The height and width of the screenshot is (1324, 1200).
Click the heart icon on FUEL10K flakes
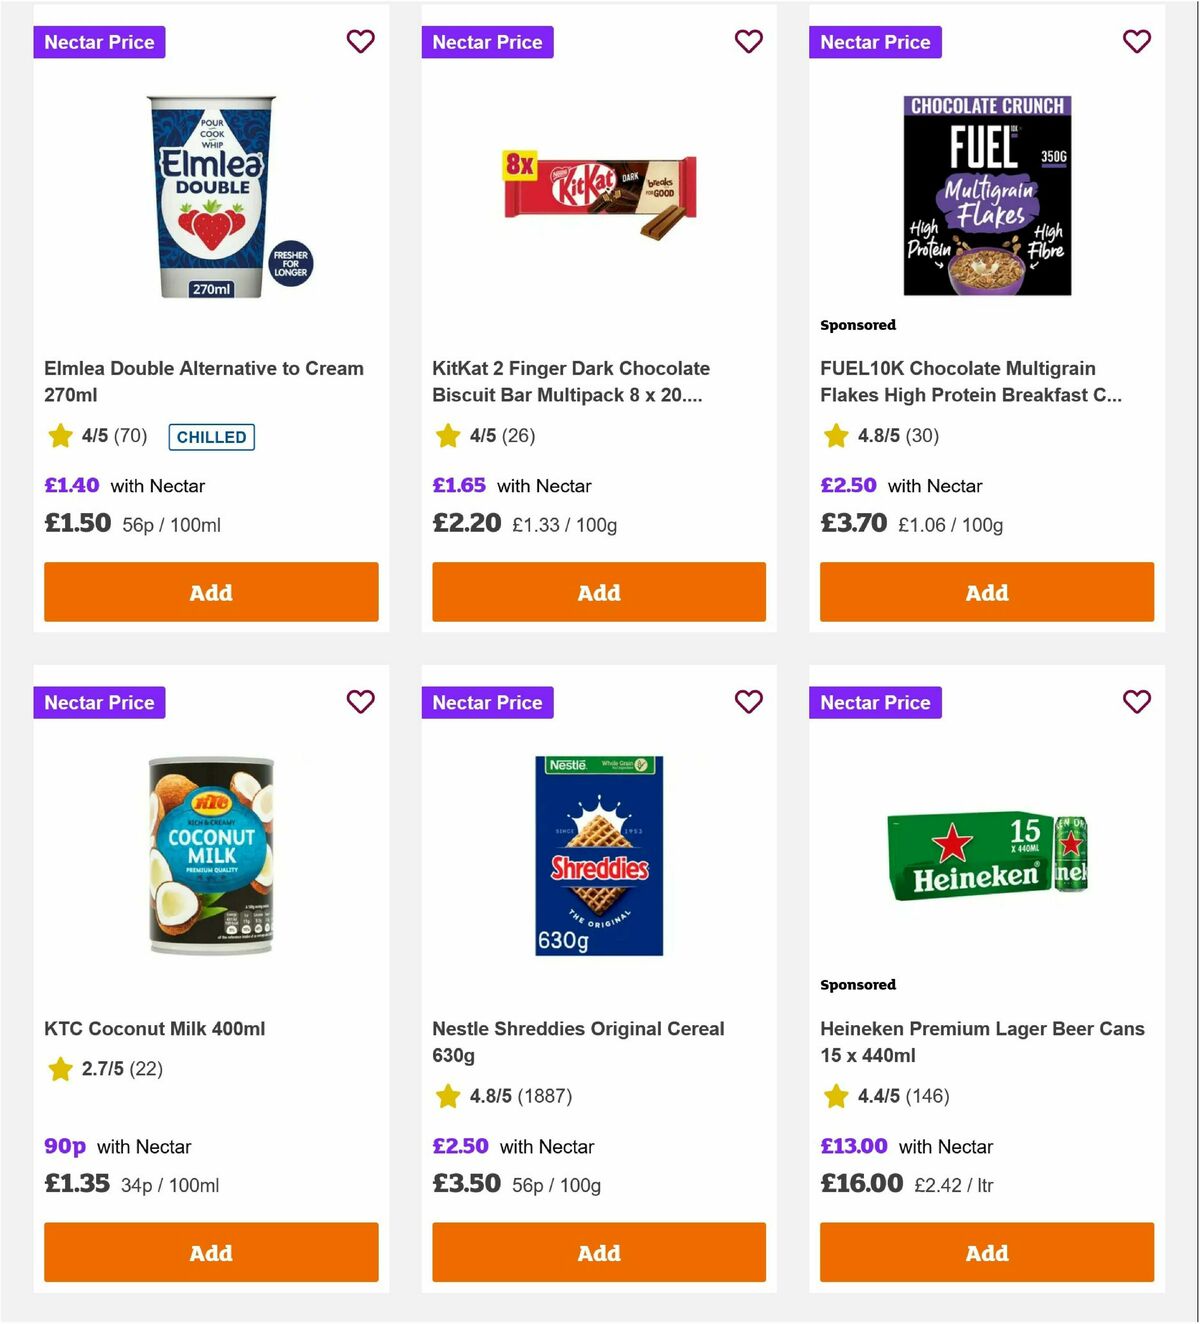pyautogui.click(x=1136, y=41)
